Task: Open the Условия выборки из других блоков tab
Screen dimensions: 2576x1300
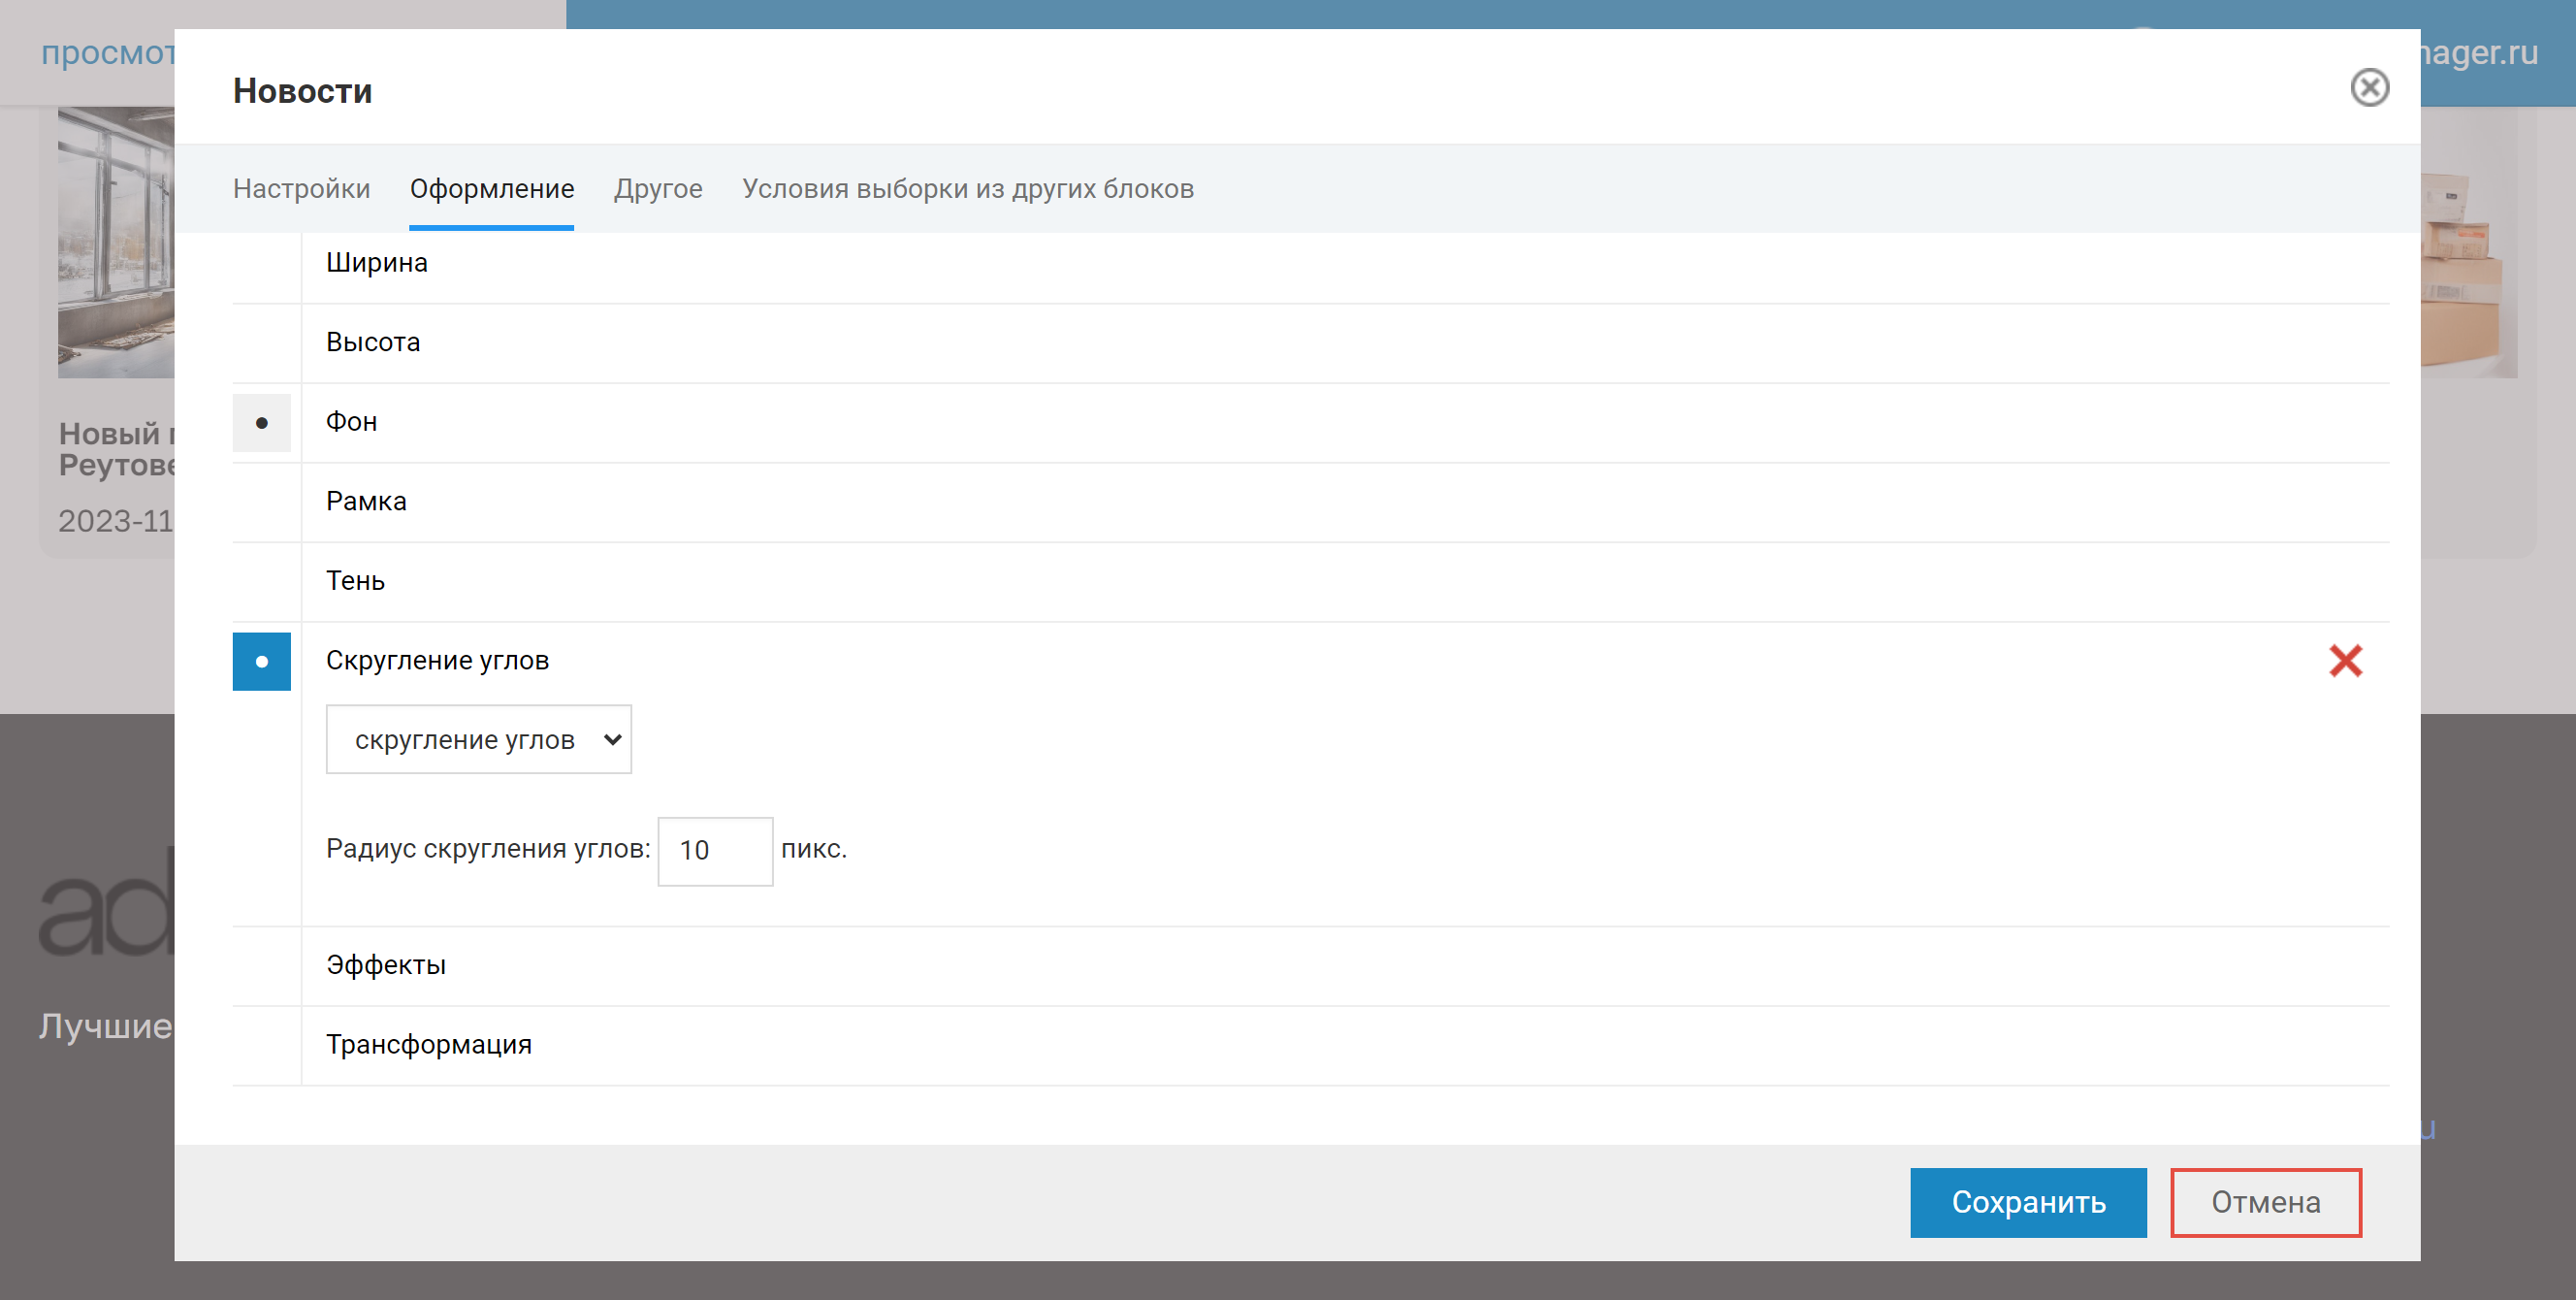Action: (x=967, y=189)
